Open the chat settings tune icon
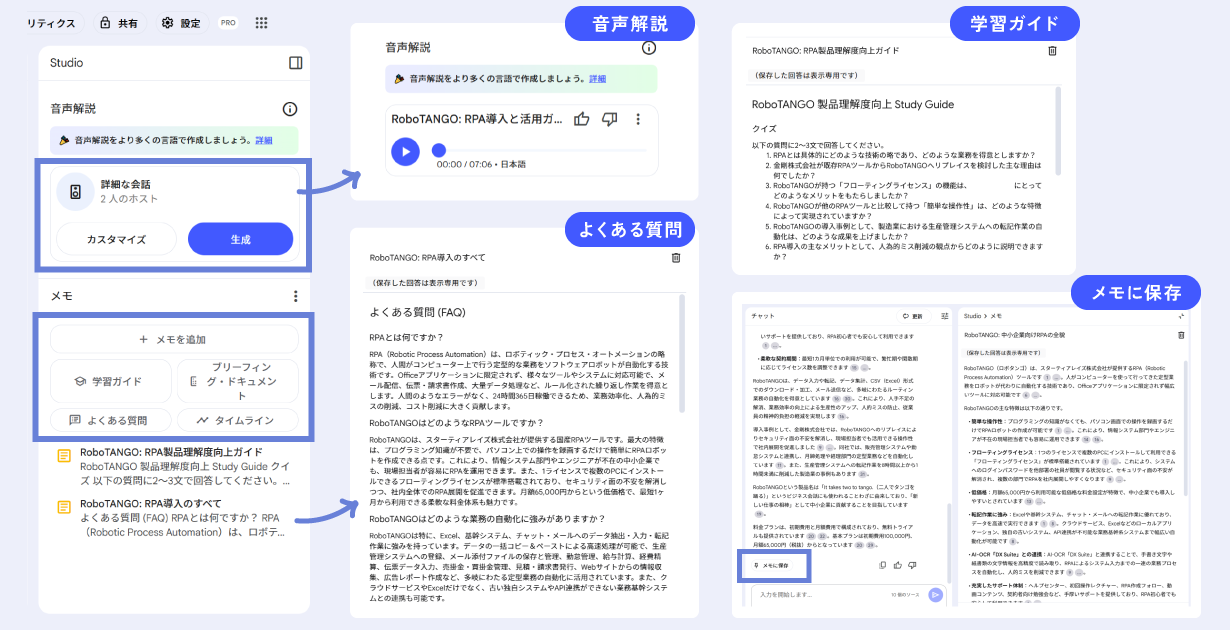 pos(944,316)
